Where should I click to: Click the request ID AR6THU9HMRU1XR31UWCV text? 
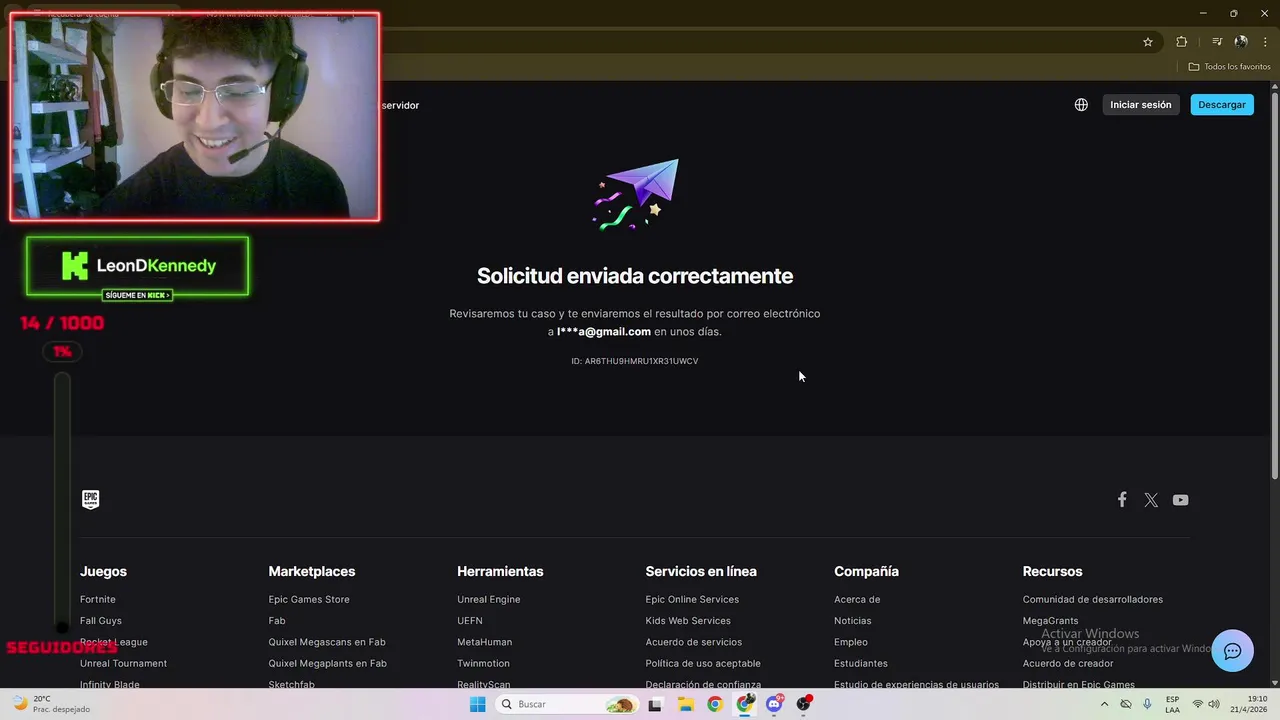click(x=641, y=361)
